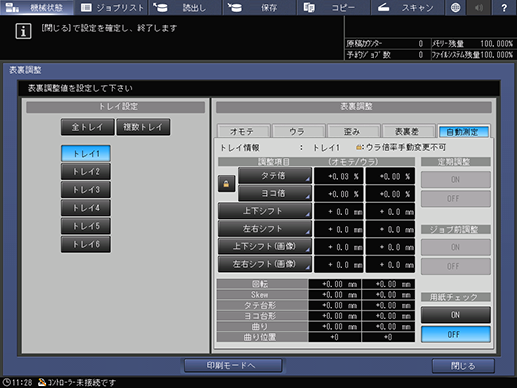The image size is (517, 388).
Task: Select the 全トレイ button
Action: tap(87, 127)
